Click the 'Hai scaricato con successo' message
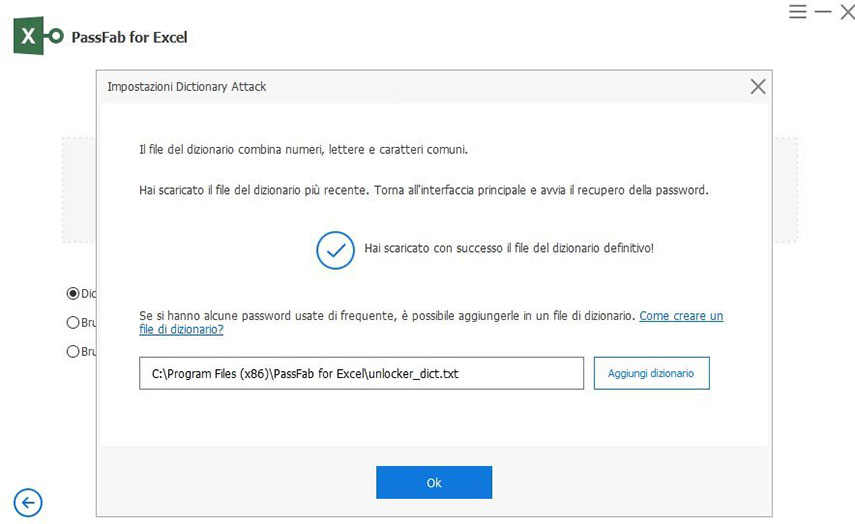This screenshot has height=524, width=855. tap(509, 247)
